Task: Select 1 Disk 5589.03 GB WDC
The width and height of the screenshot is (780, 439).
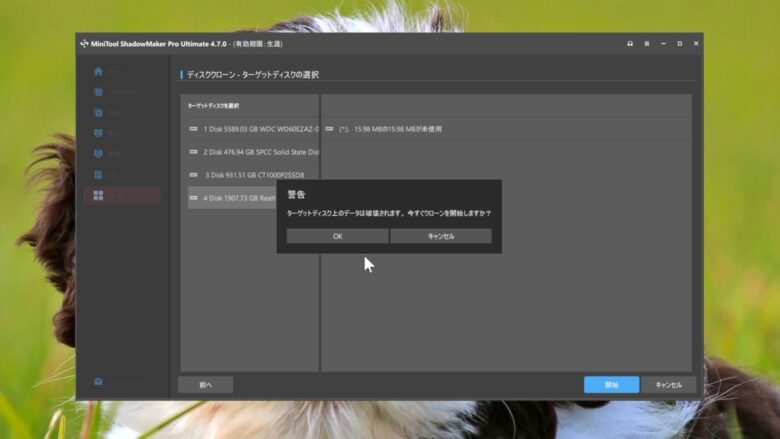Action: coord(253,129)
